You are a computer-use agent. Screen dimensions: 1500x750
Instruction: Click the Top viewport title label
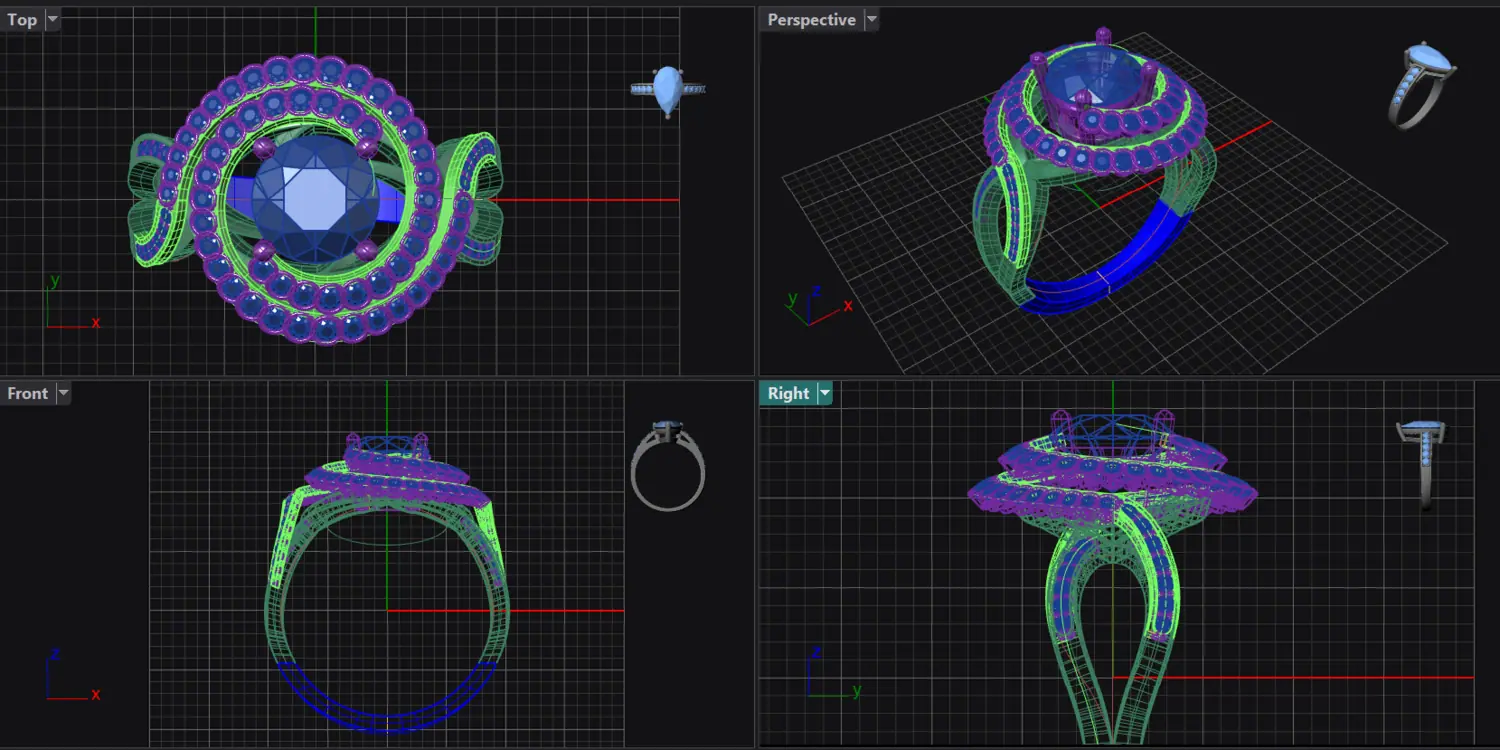22,20
